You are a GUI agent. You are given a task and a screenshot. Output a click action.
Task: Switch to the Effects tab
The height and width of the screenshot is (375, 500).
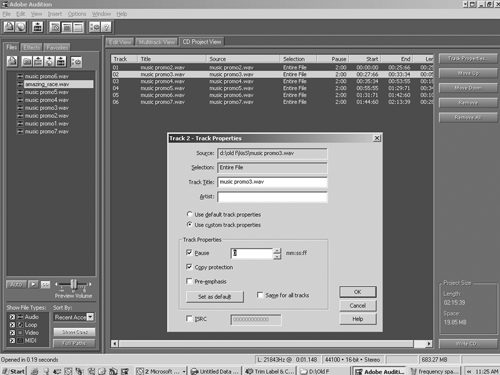tap(32, 48)
